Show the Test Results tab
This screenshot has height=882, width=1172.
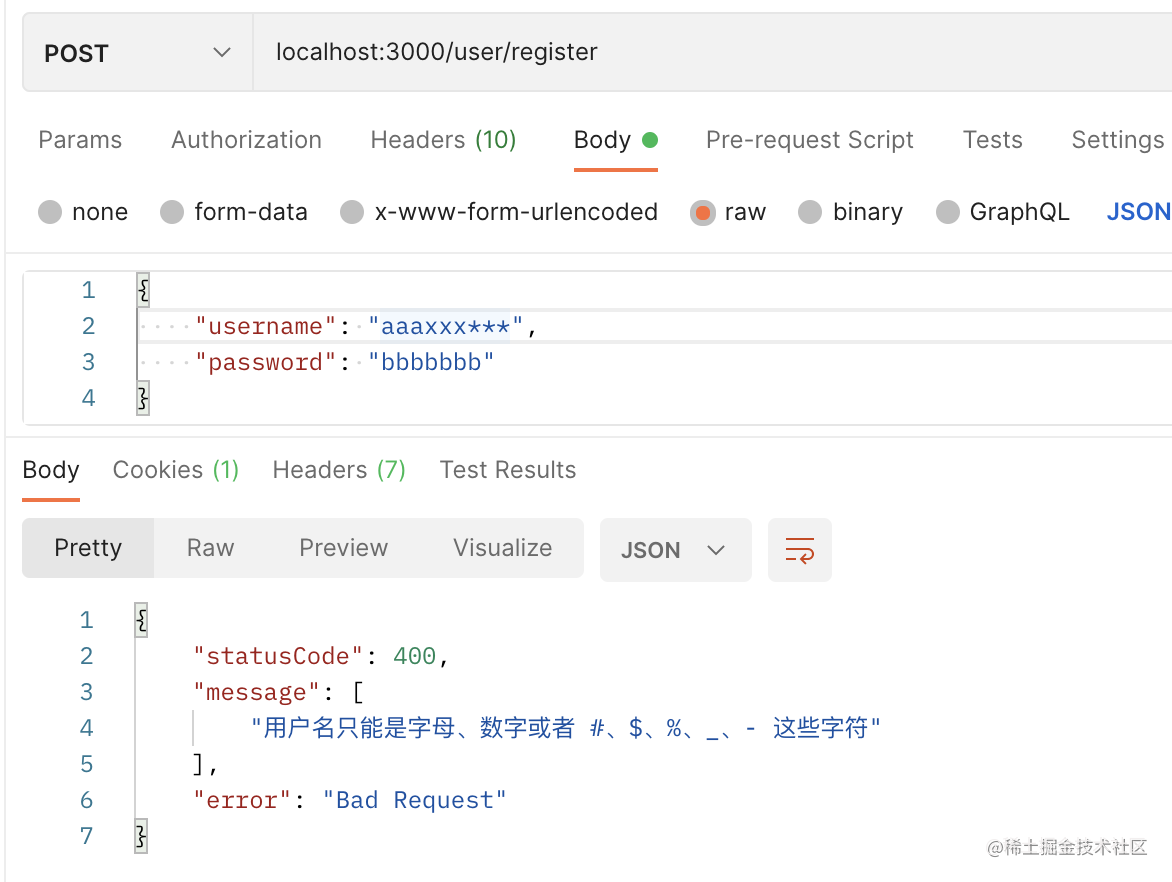tap(507, 470)
